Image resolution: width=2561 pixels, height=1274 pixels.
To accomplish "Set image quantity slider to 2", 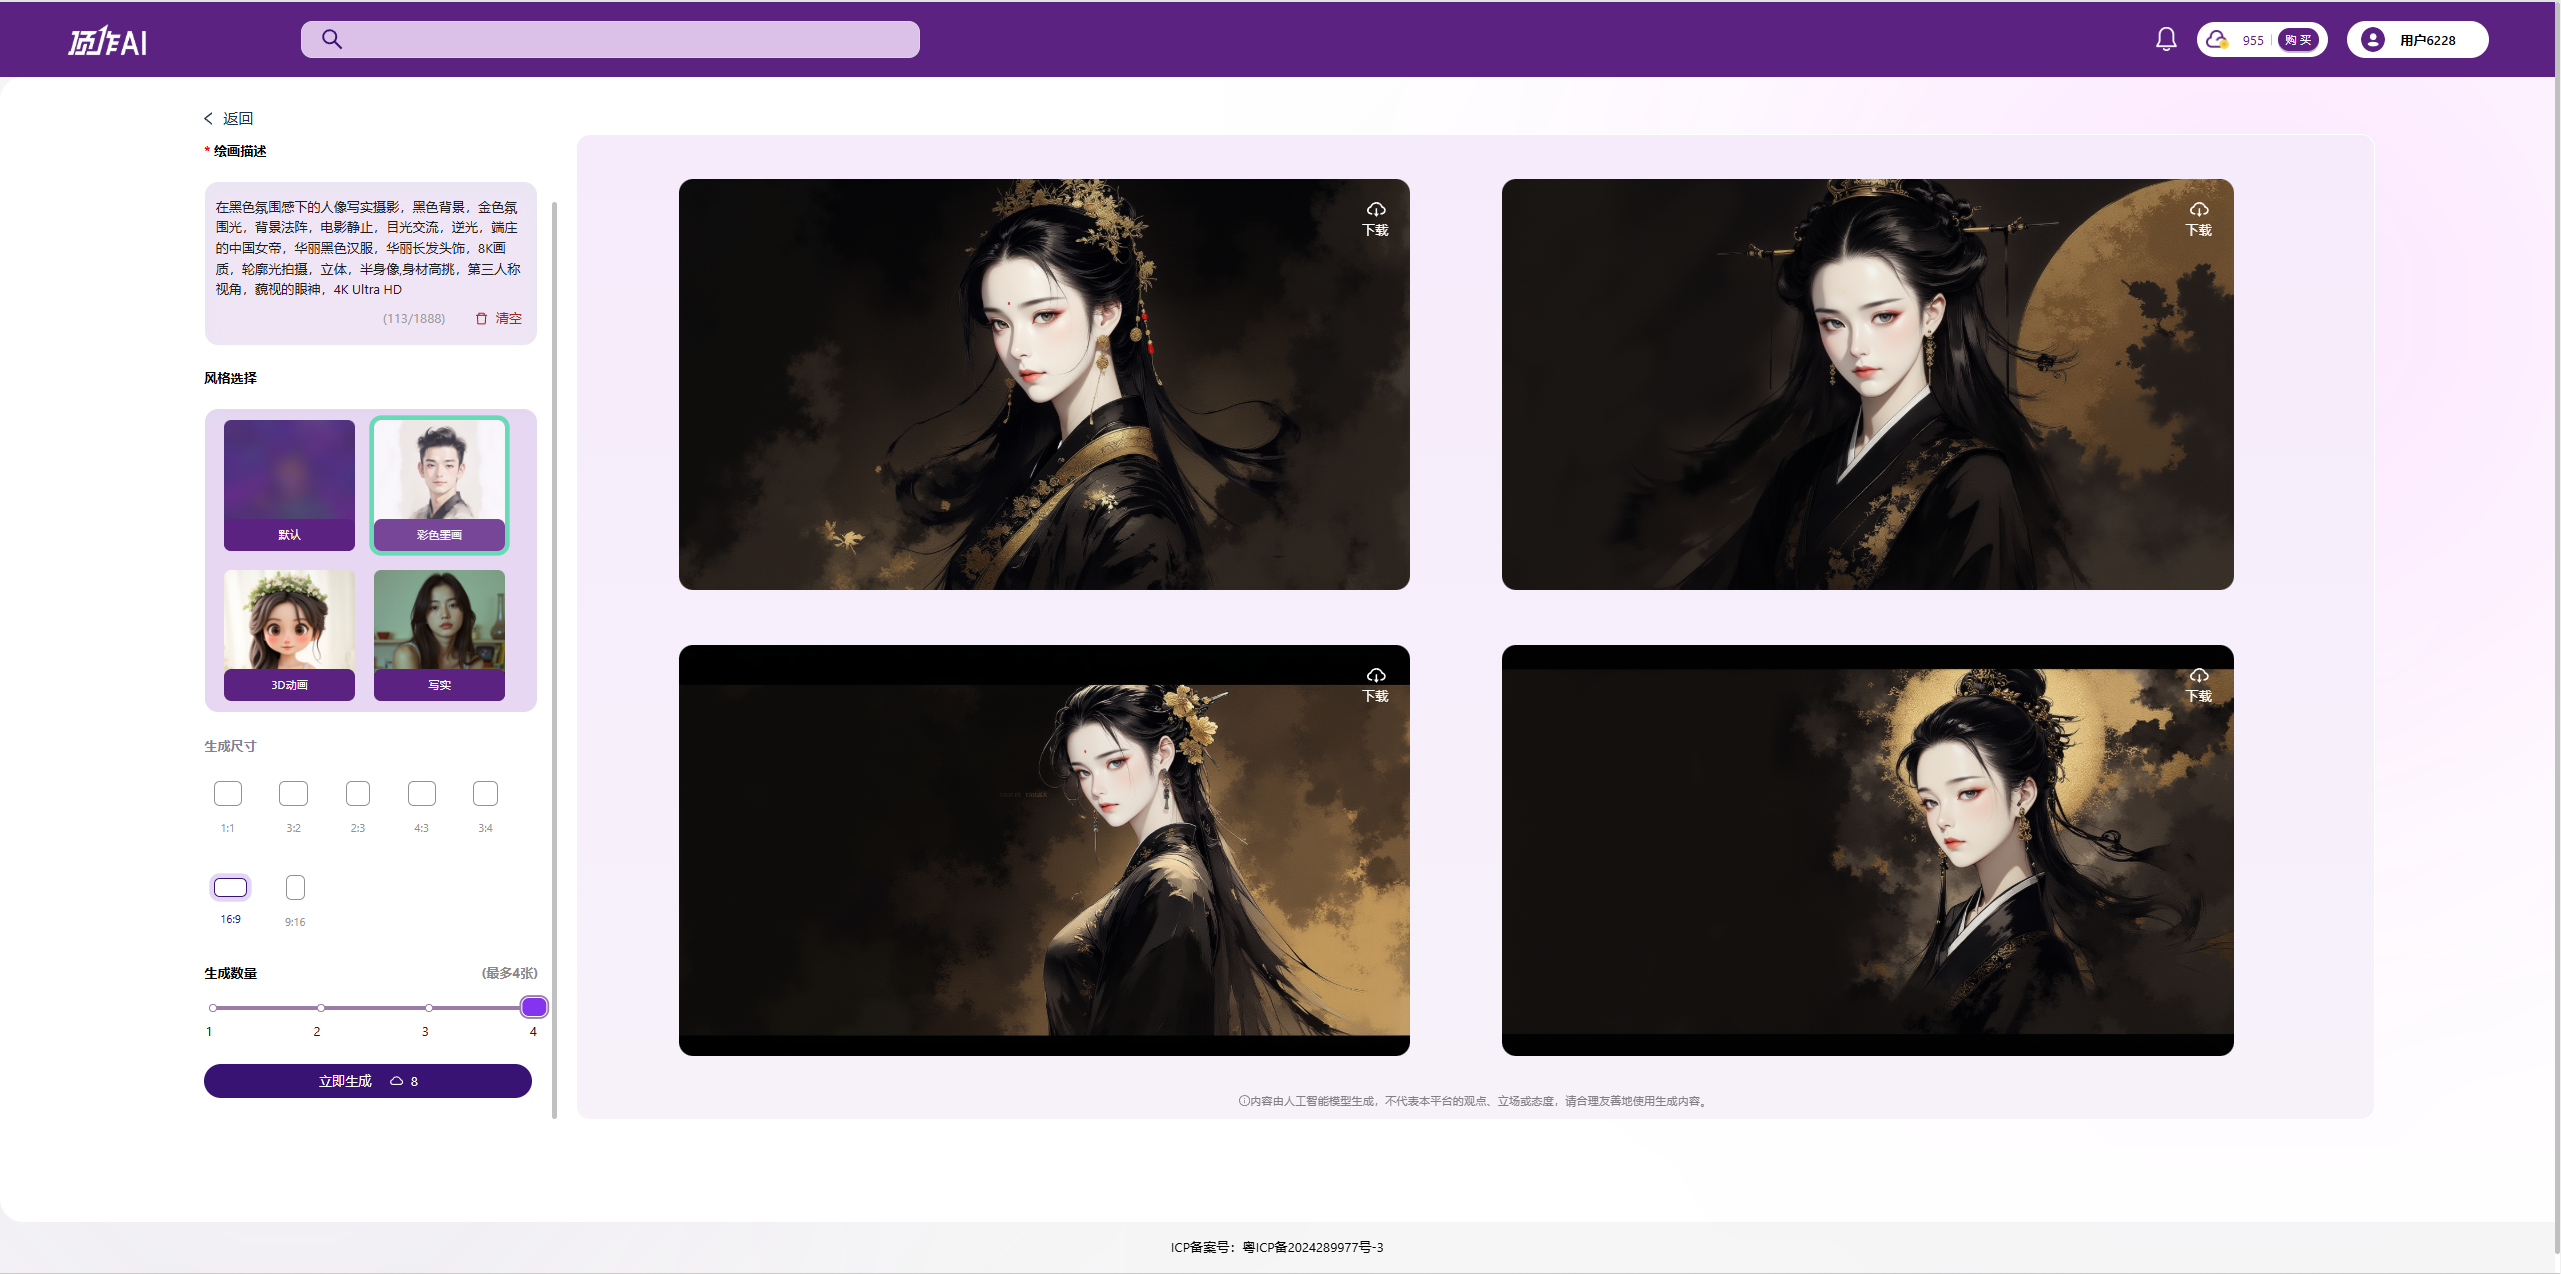I will 320,1008.
